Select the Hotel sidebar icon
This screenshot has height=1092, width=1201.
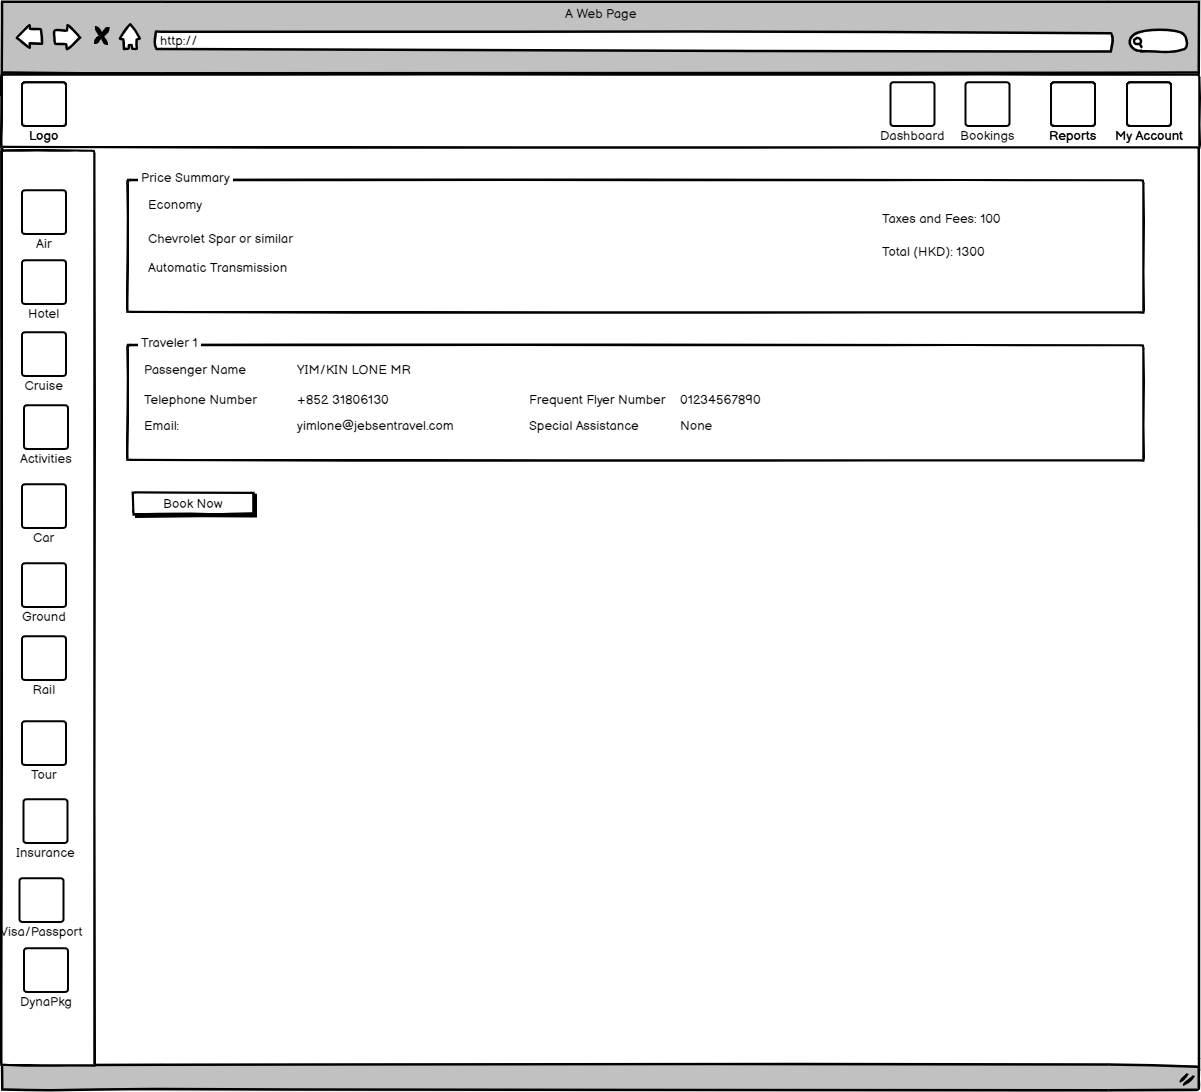coord(44,282)
